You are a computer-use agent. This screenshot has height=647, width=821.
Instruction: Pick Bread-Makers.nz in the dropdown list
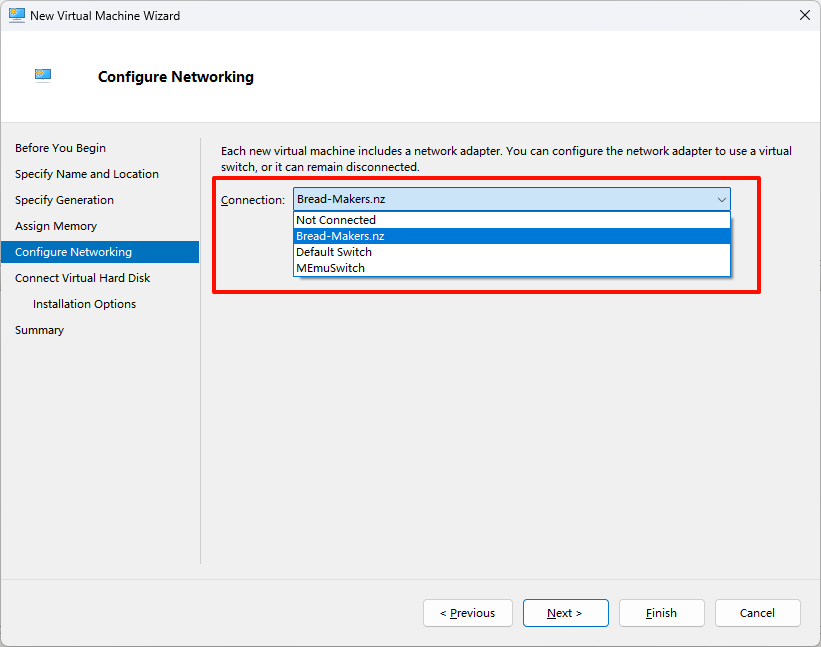pos(340,236)
